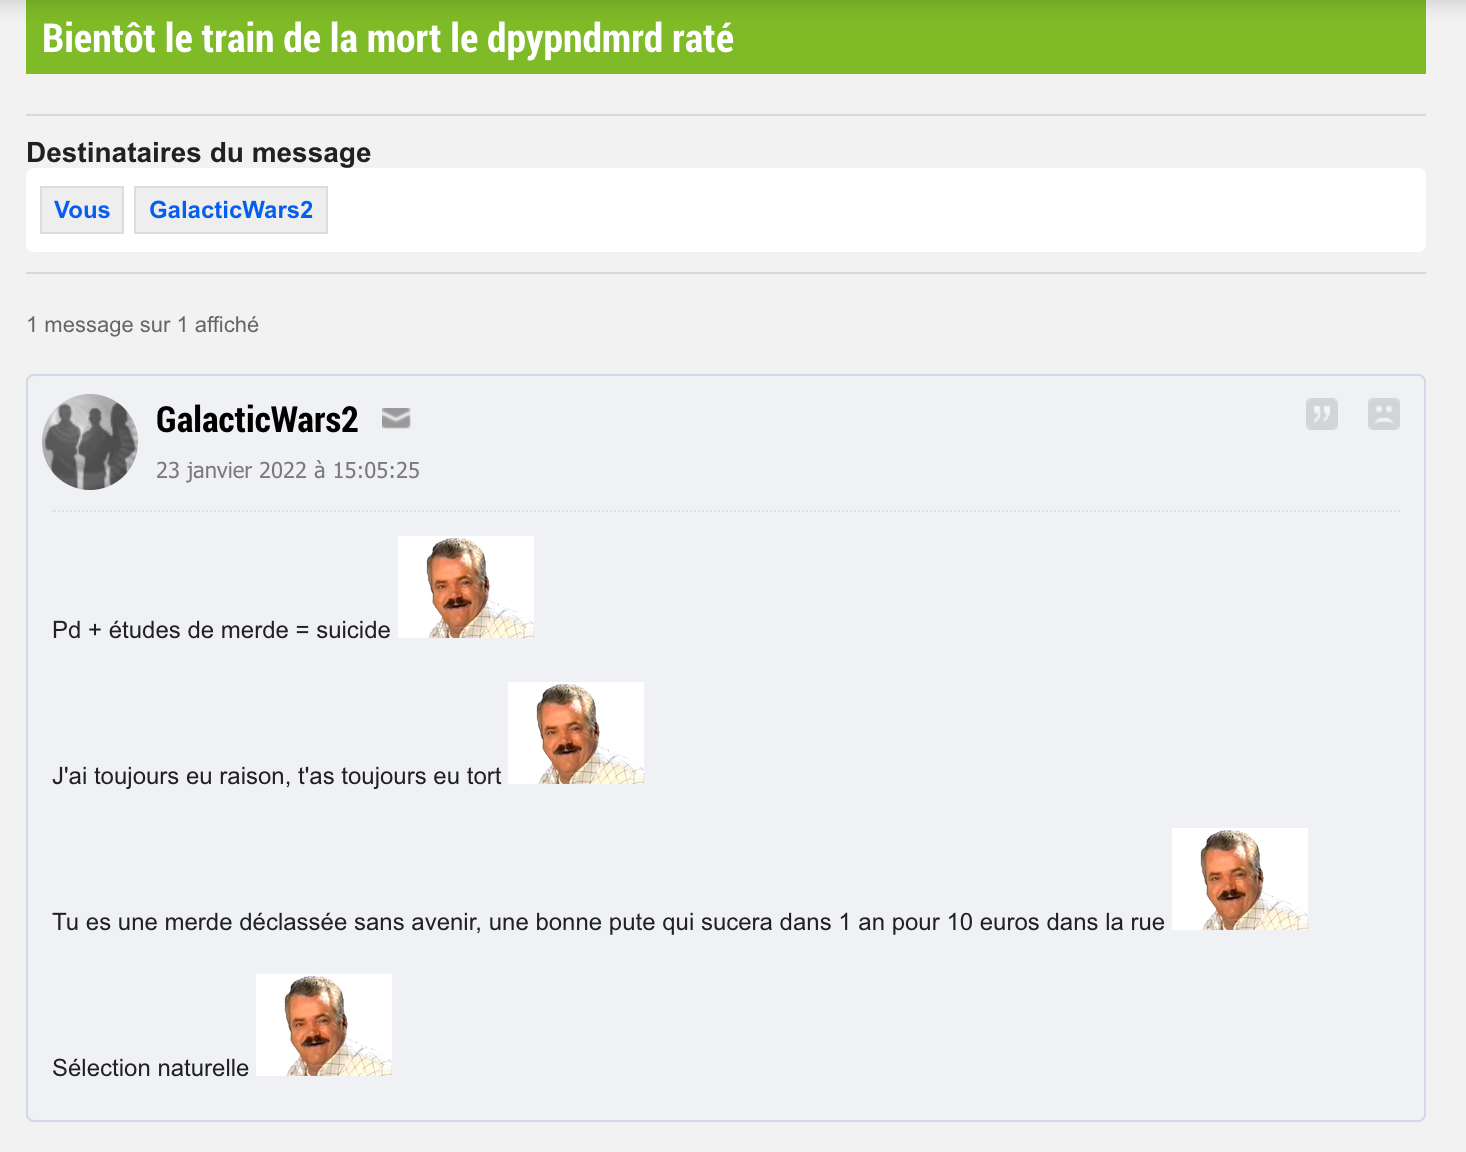The height and width of the screenshot is (1152, 1466).
Task: Open GalacticWars2 profile from message author name
Action: (x=257, y=419)
